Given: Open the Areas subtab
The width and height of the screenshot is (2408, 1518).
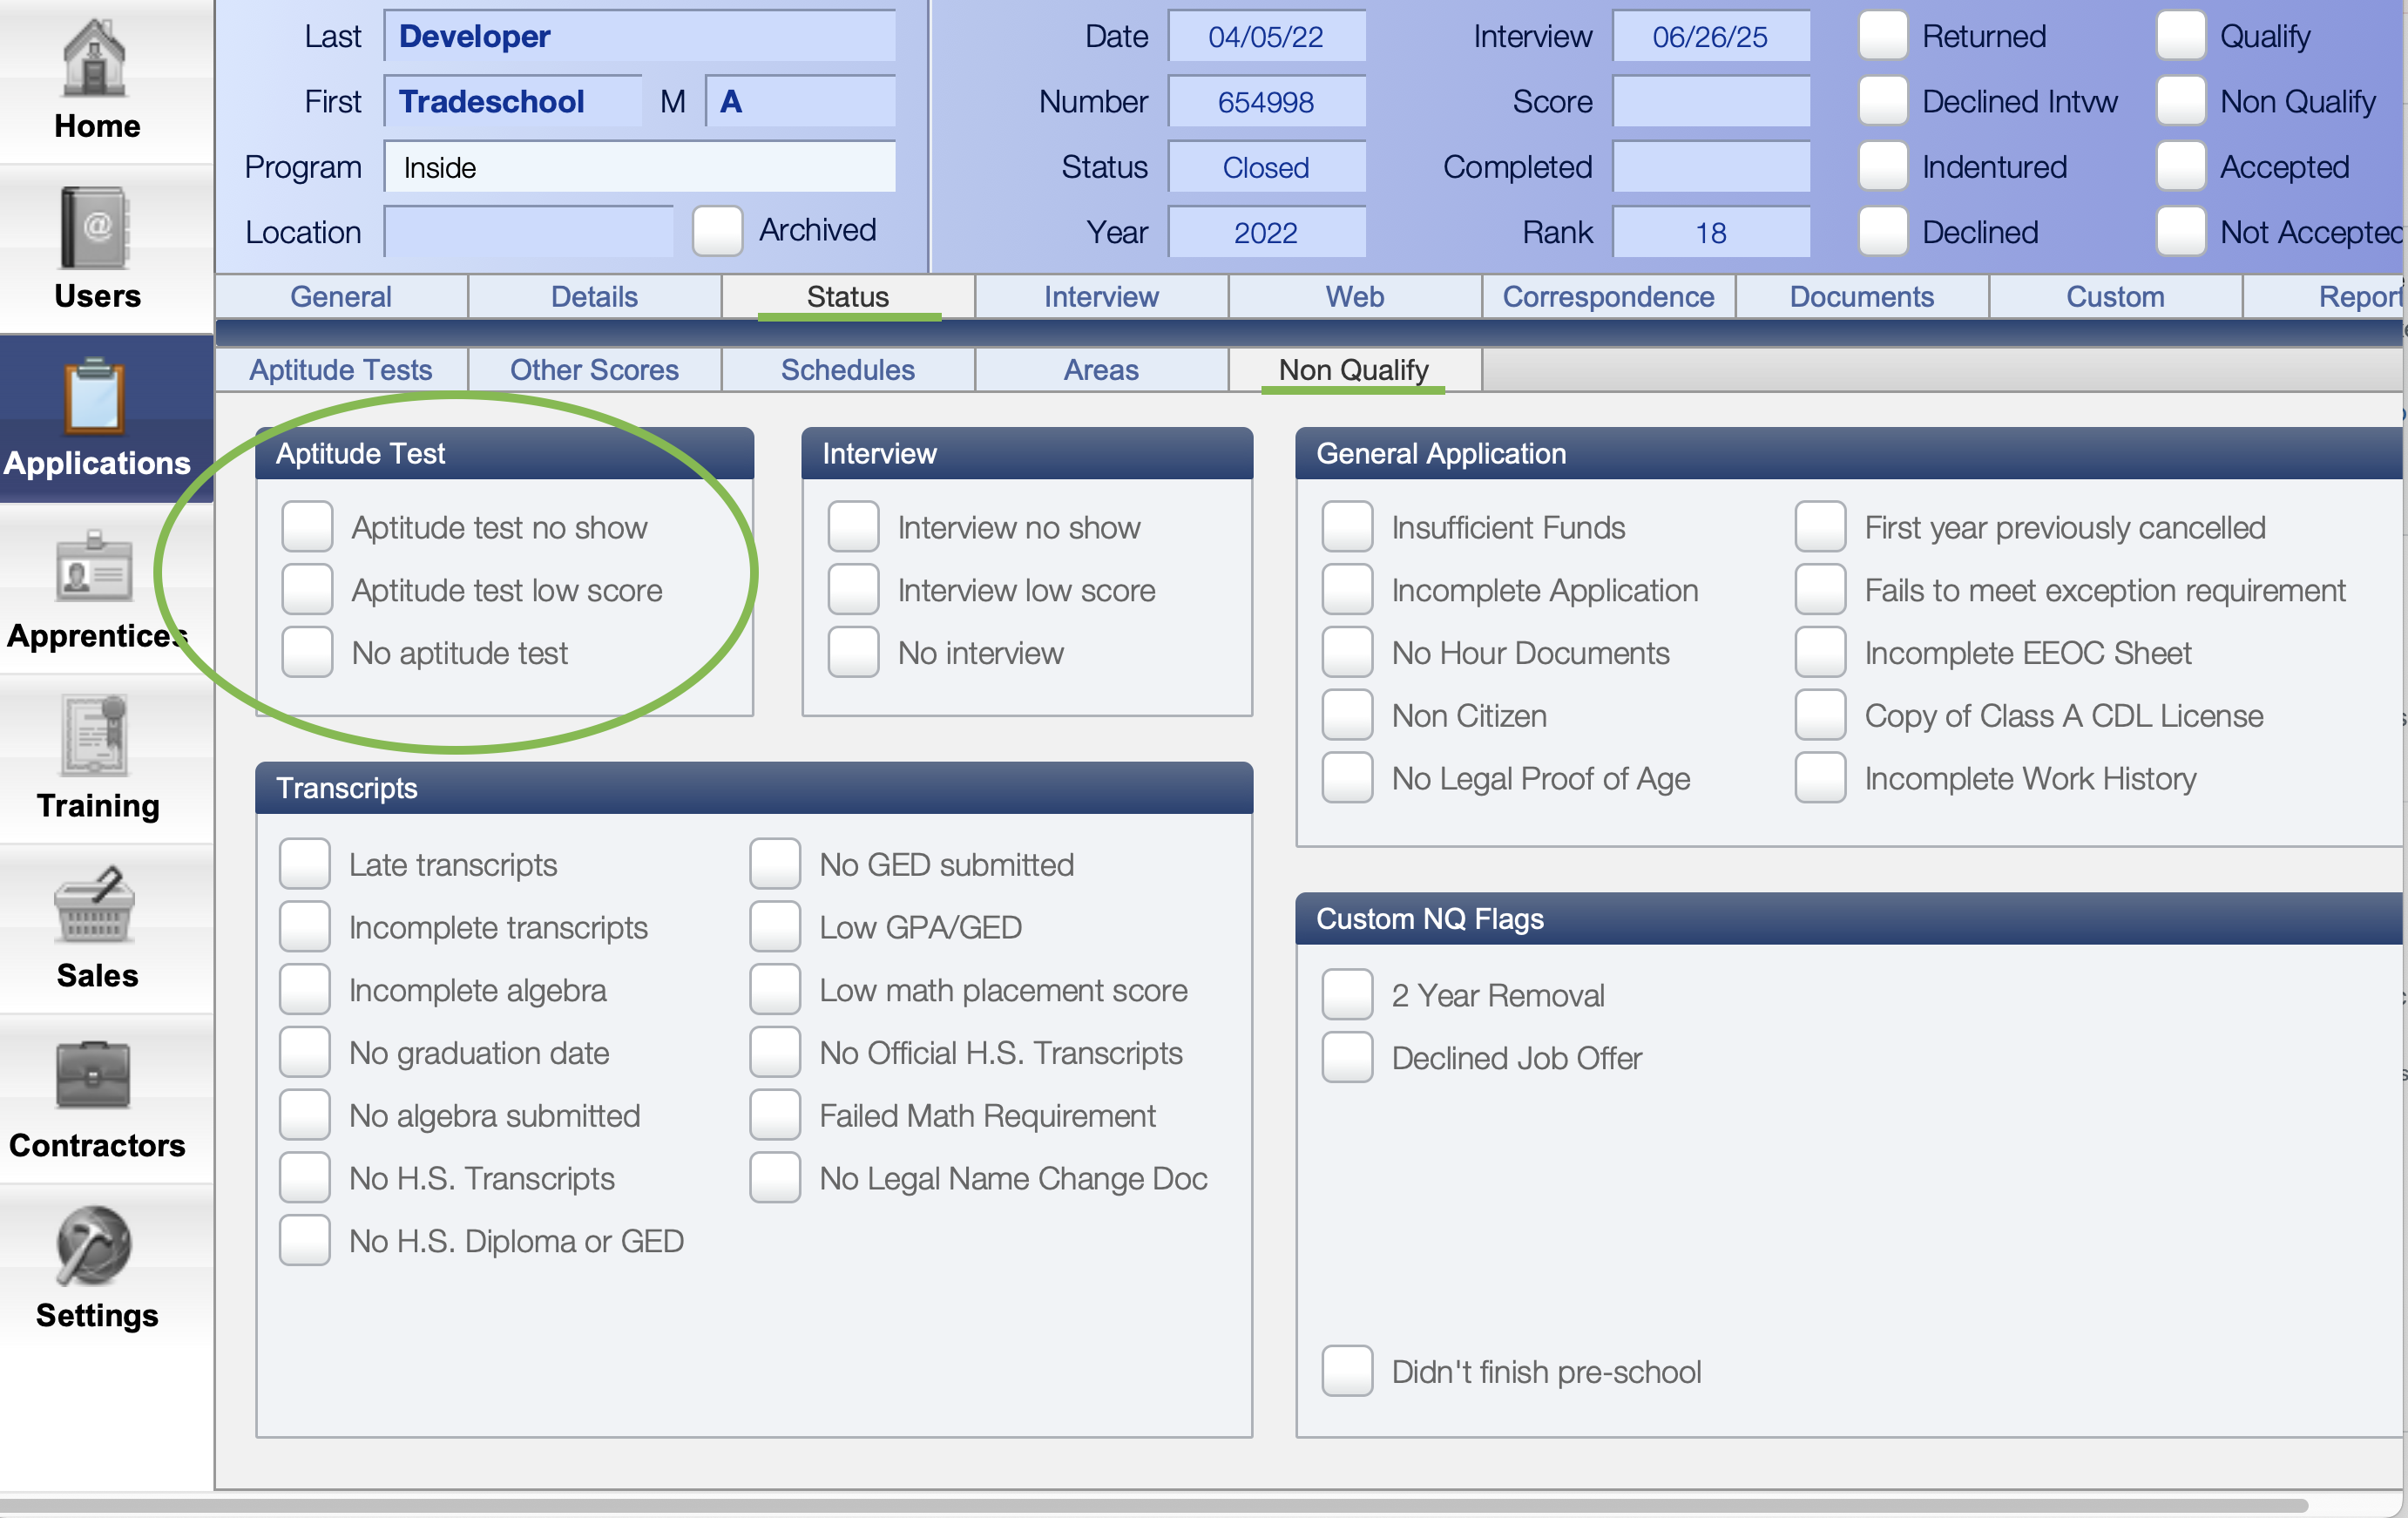Looking at the screenshot, I should pyautogui.click(x=1101, y=370).
